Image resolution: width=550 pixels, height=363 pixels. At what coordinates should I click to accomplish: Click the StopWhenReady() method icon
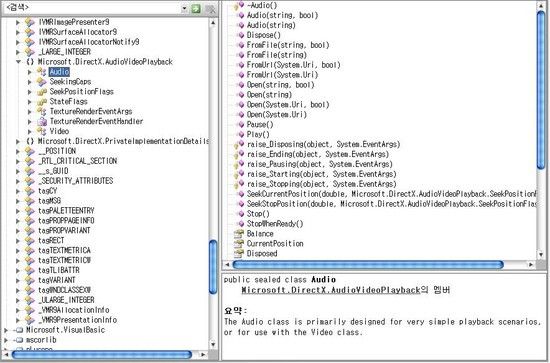(x=241, y=224)
